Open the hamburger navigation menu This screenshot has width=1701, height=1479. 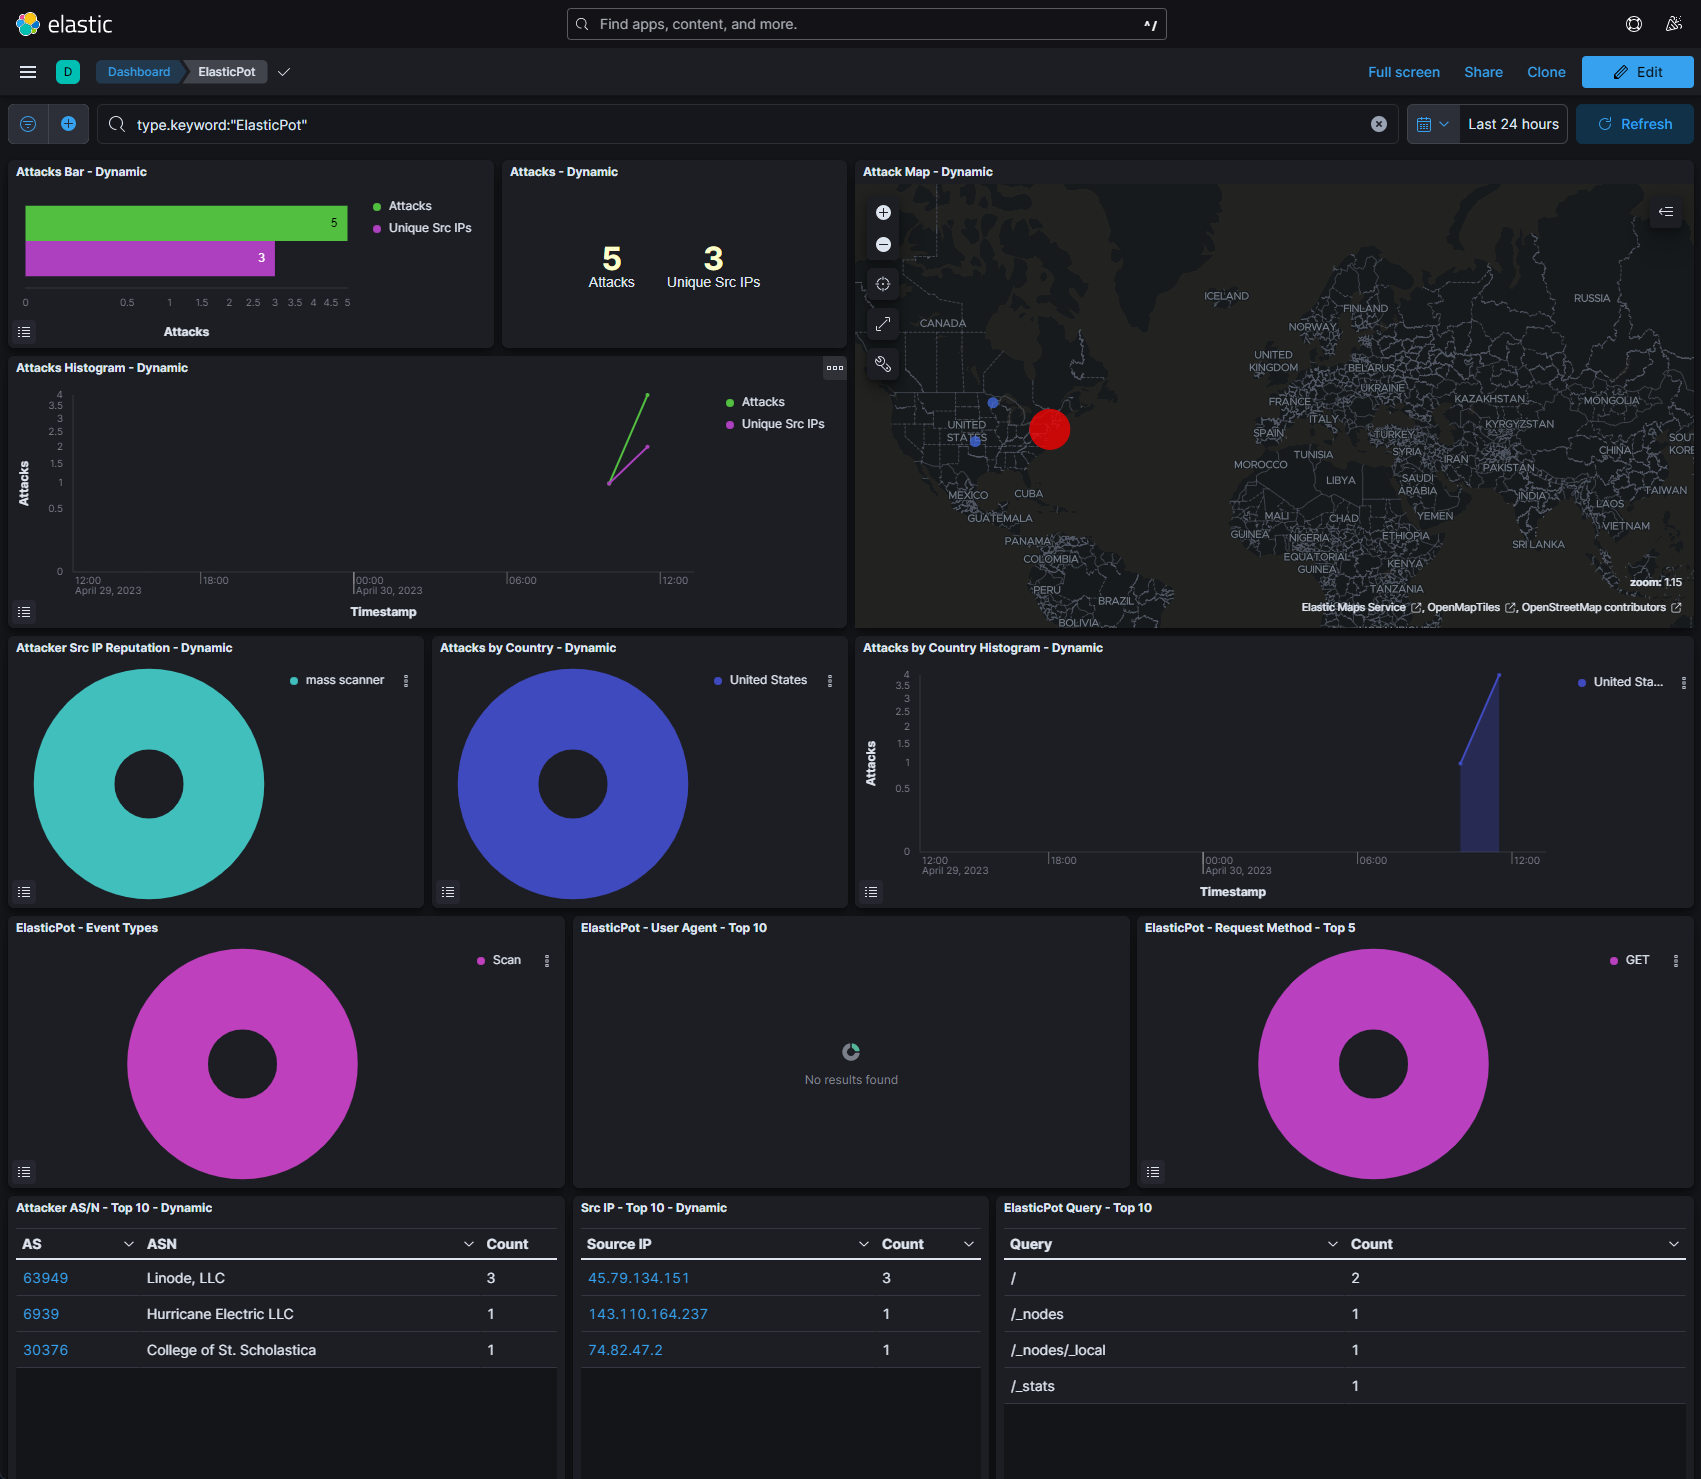point(28,72)
